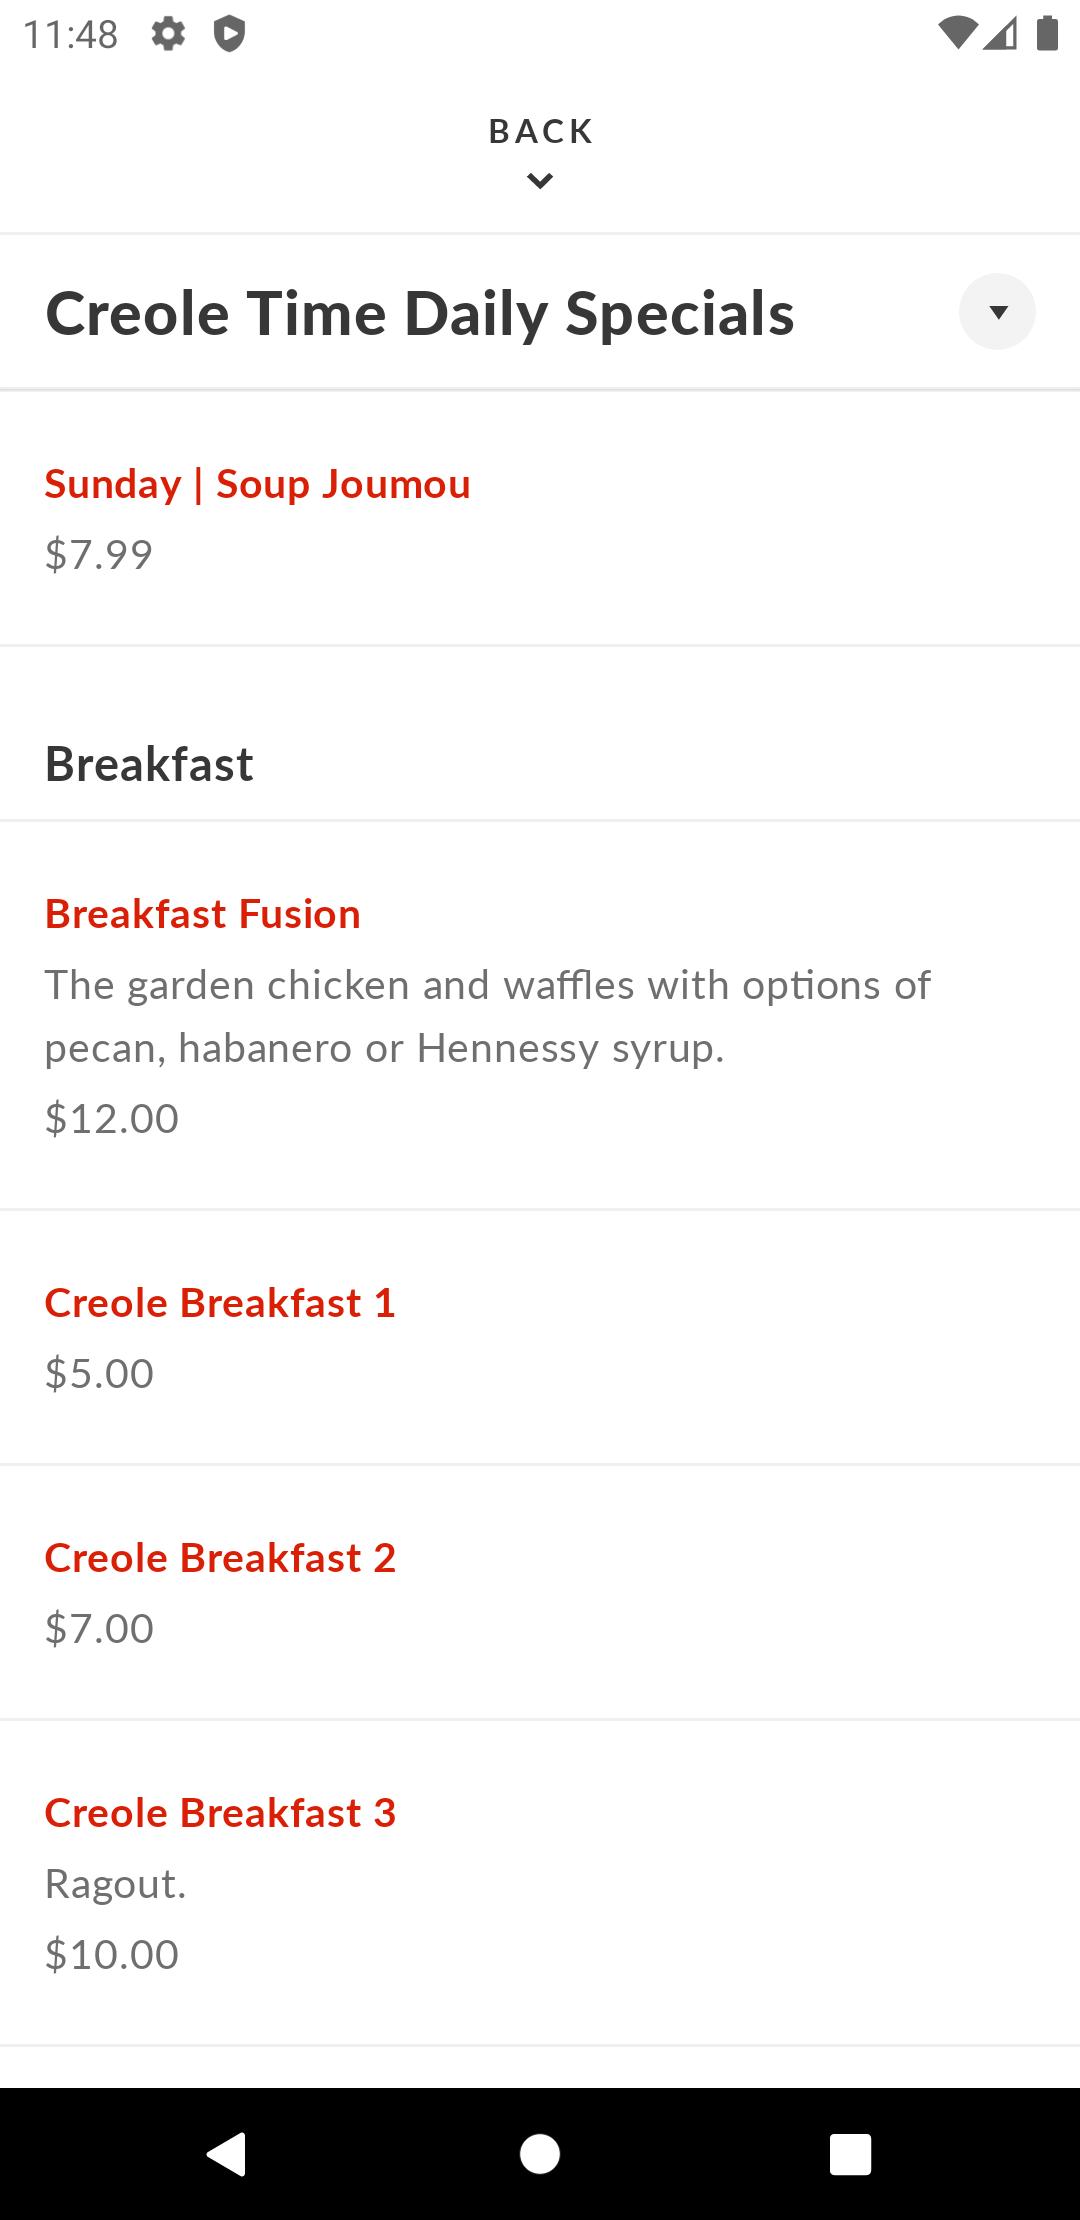This screenshot has width=1080, height=2220.
Task: Tap the Android home circle button
Action: (x=540, y=2153)
